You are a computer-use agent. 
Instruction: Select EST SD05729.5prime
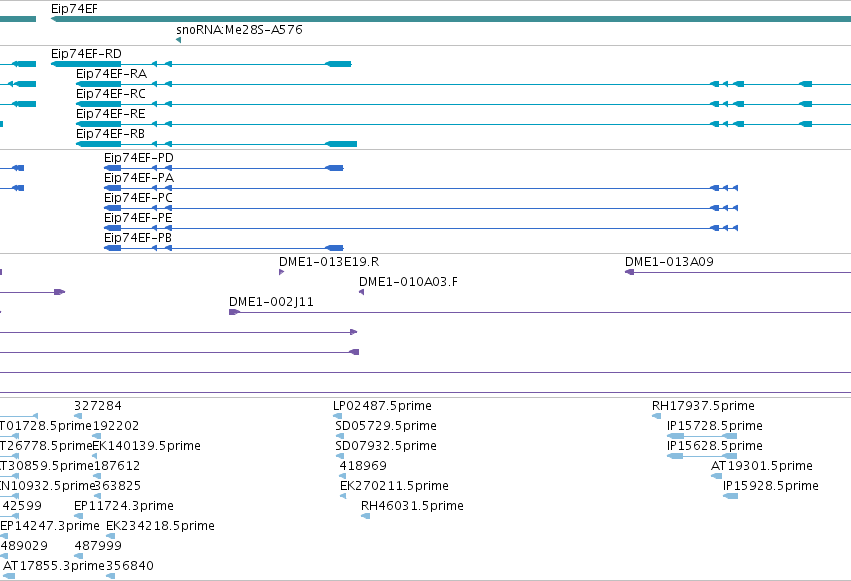click(386, 426)
